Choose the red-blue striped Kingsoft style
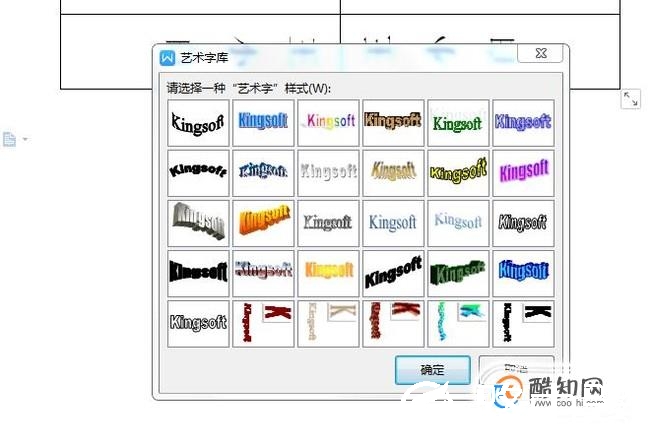This screenshot has width=652, height=446. pos(263,274)
